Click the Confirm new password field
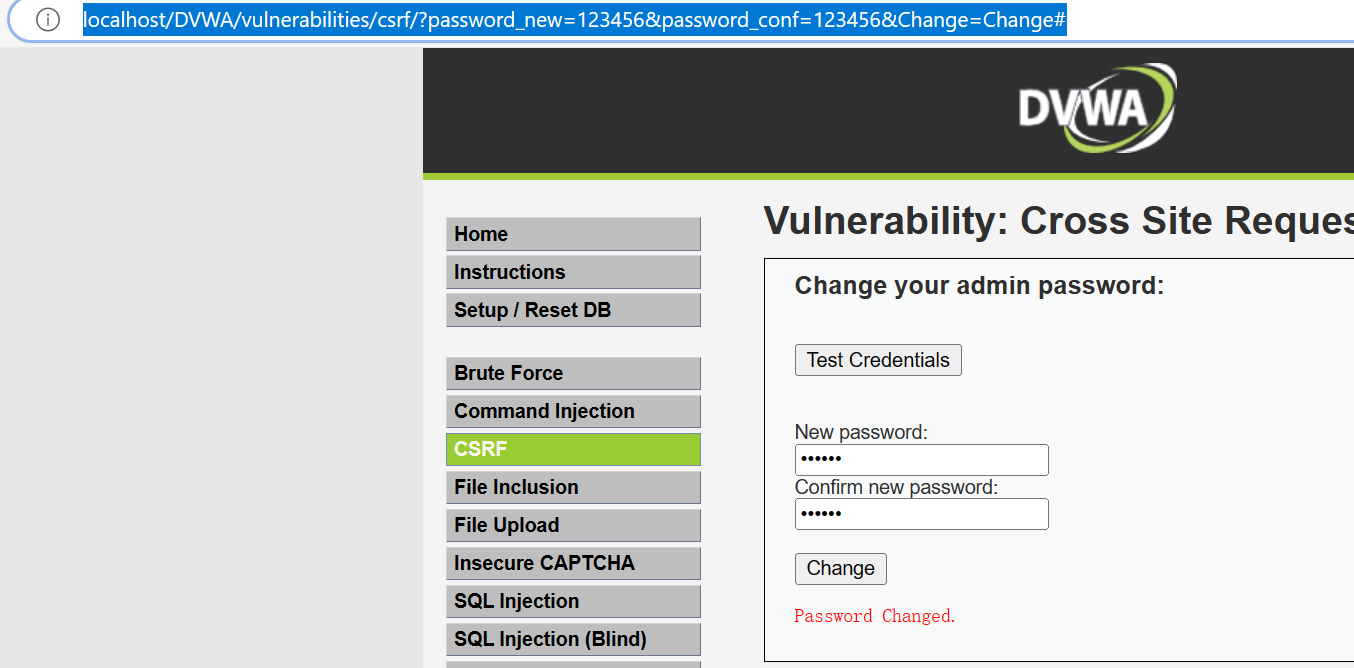Viewport: 1354px width, 668px height. point(921,514)
